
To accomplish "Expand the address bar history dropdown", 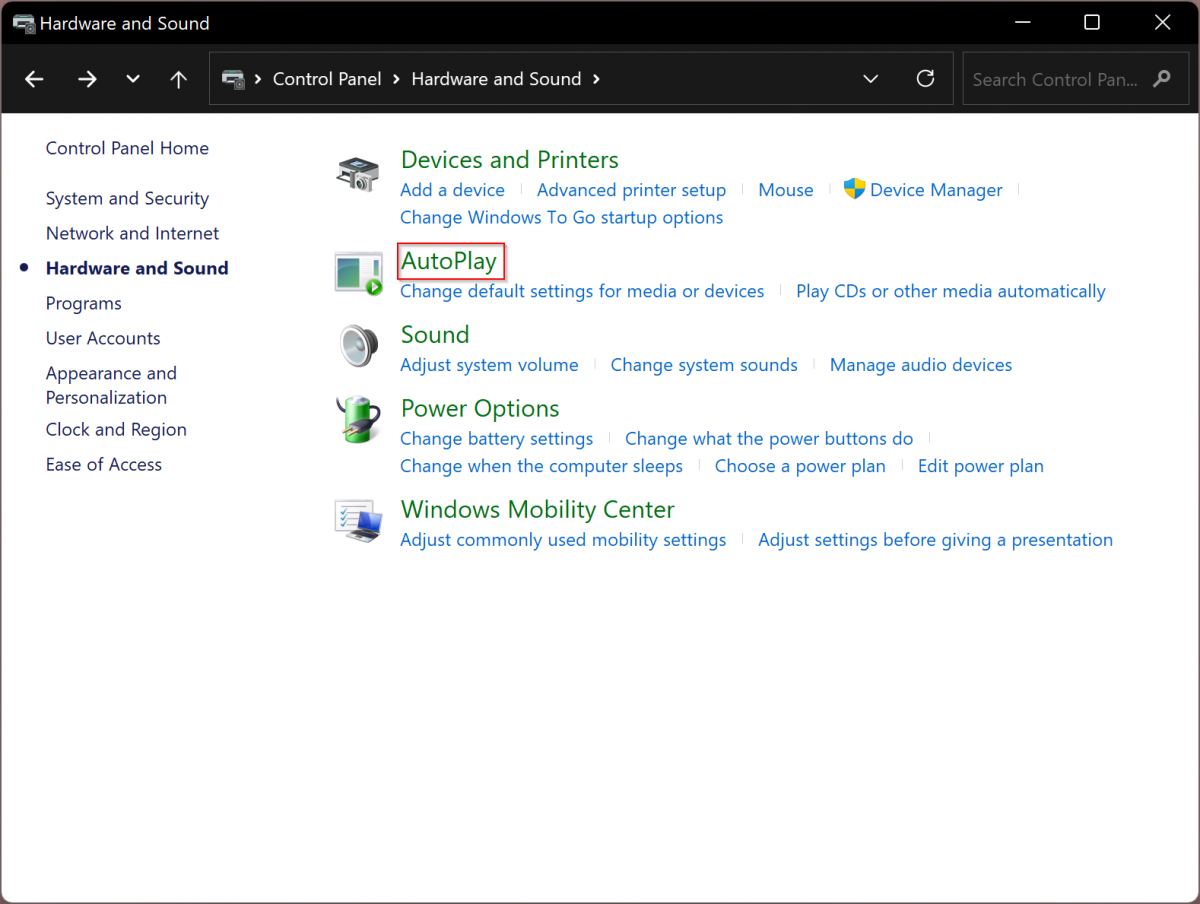I will point(871,79).
